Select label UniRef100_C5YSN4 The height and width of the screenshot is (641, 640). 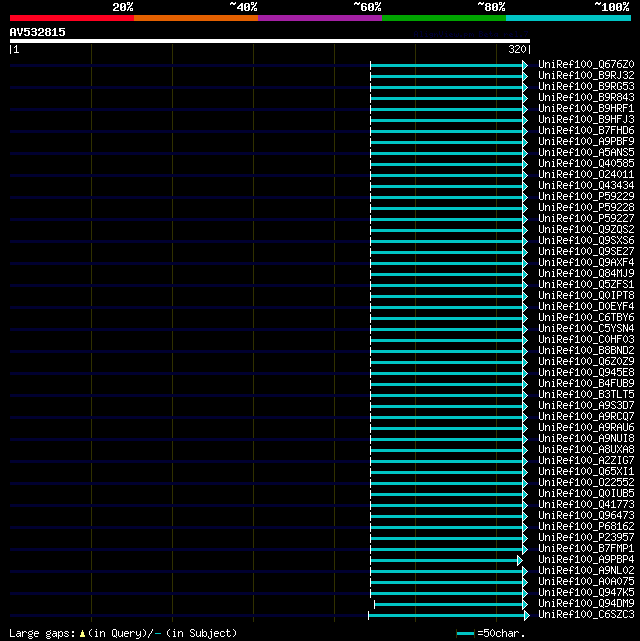coord(586,328)
